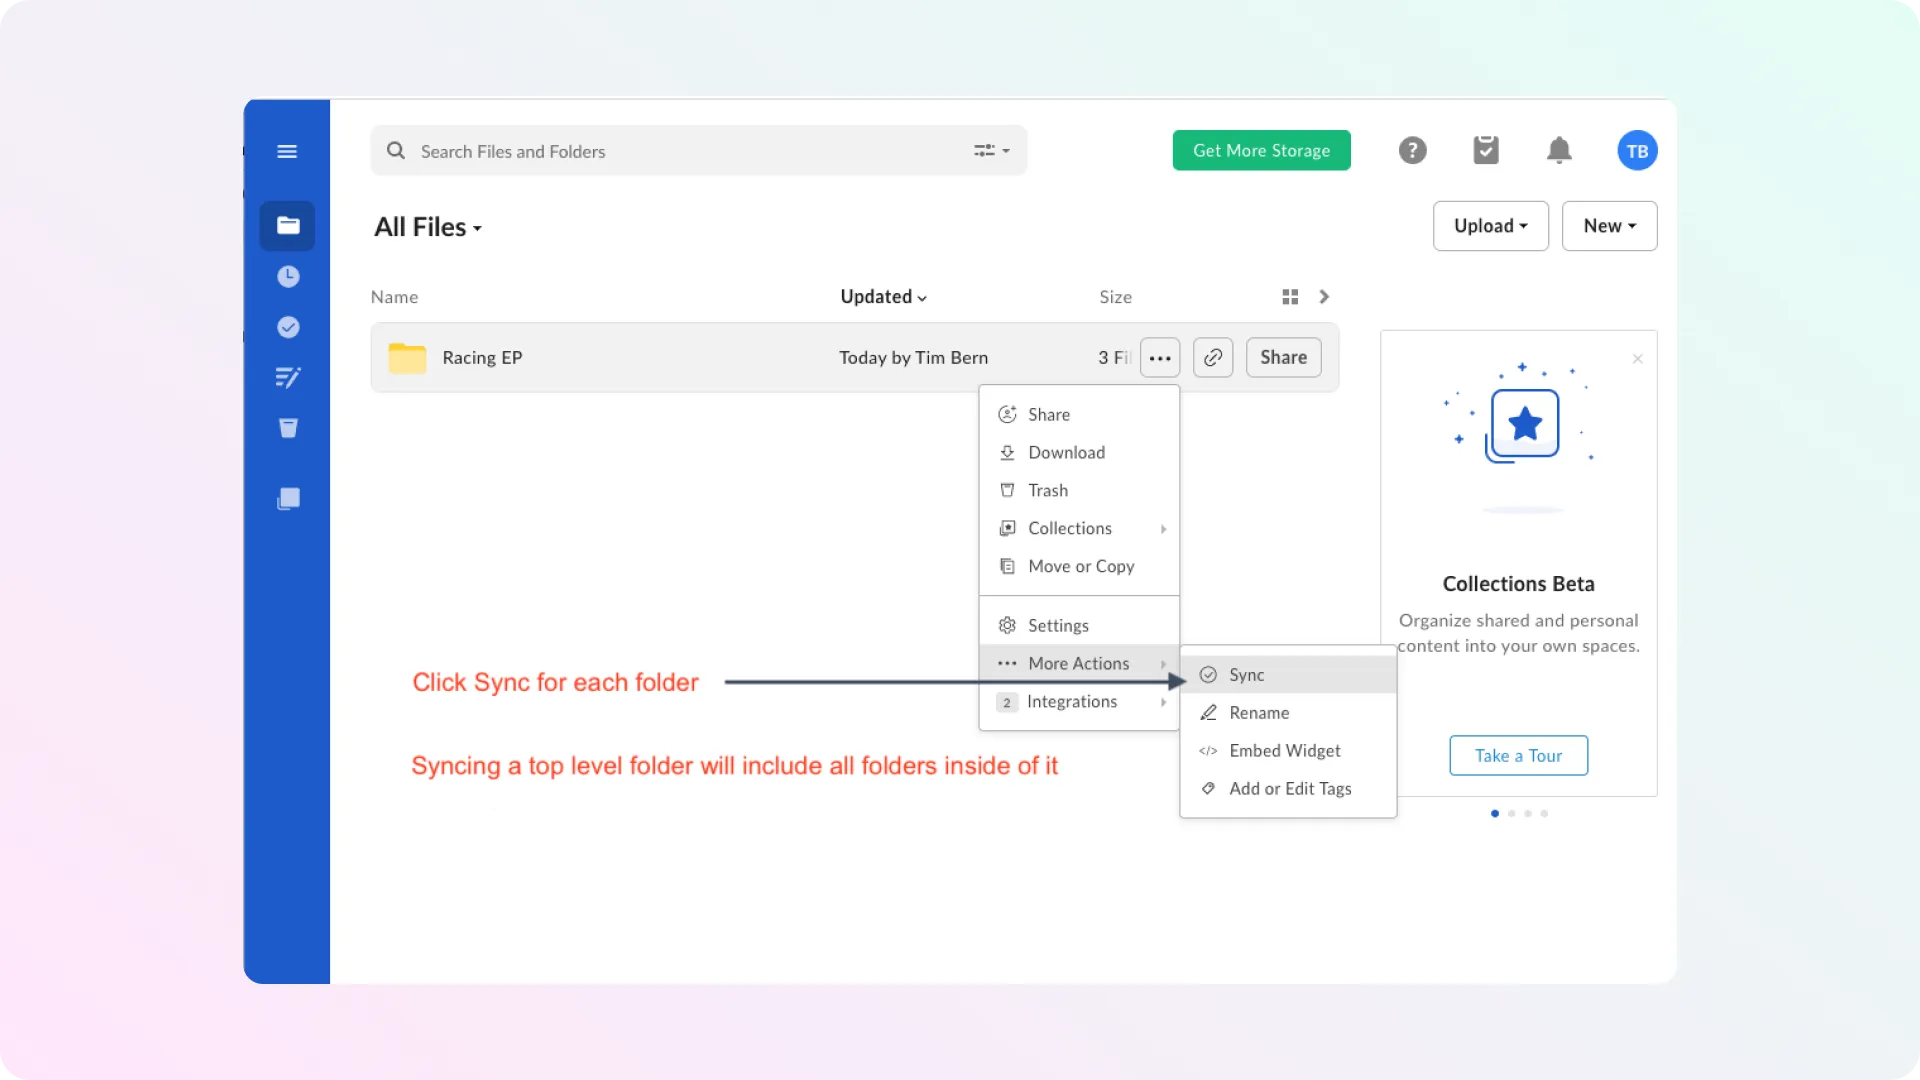Switch to grid view layout
The width and height of the screenshot is (1920, 1080).
[x=1289, y=296]
